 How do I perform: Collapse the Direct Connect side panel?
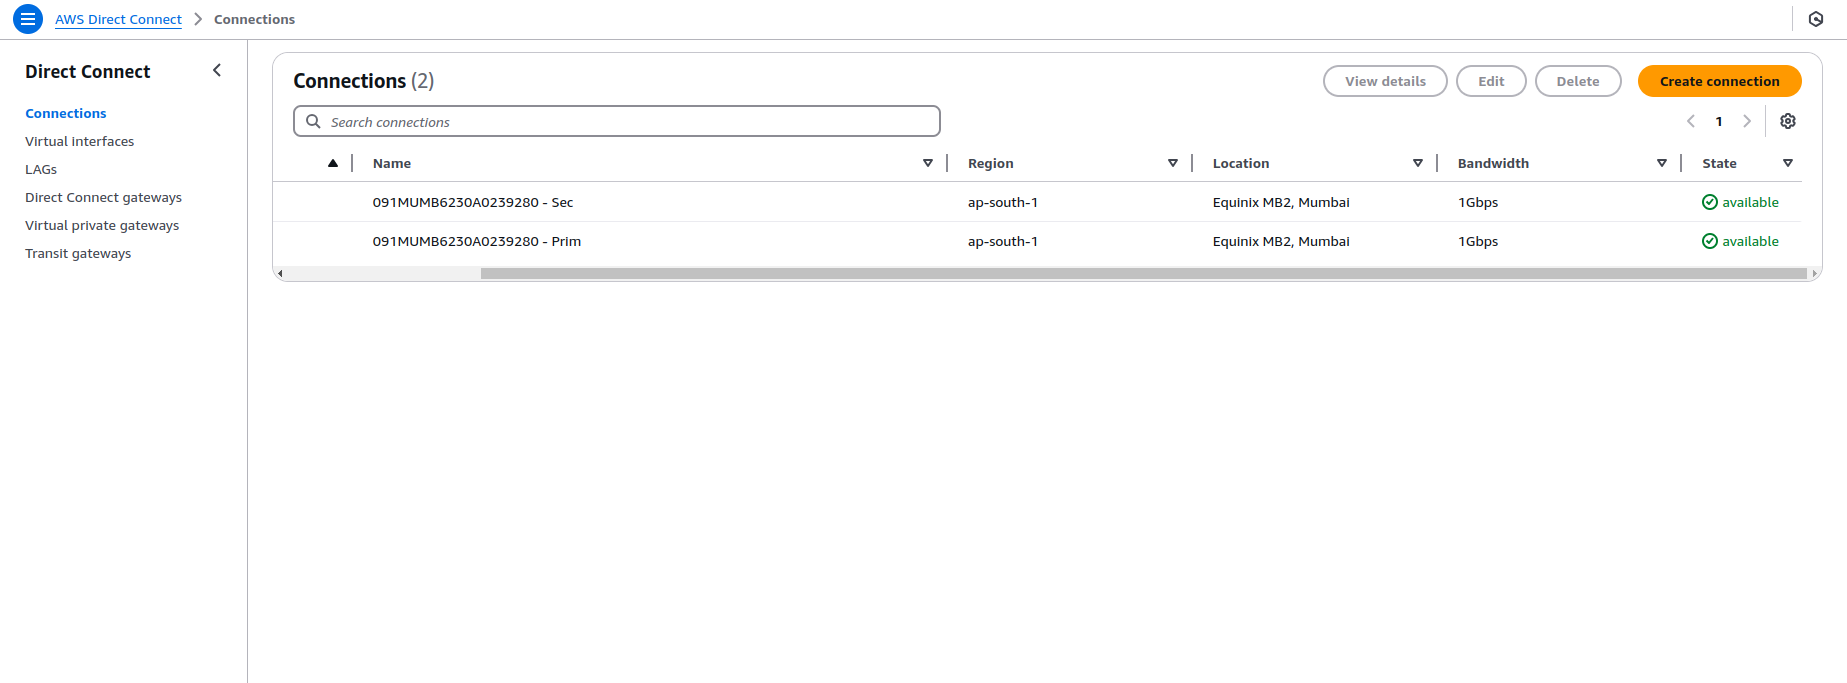click(217, 70)
